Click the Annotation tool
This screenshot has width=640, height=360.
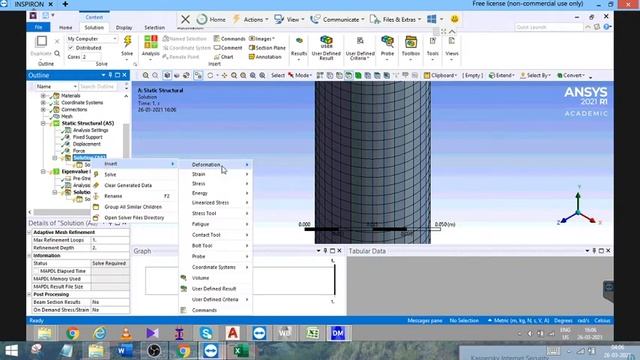(265, 57)
